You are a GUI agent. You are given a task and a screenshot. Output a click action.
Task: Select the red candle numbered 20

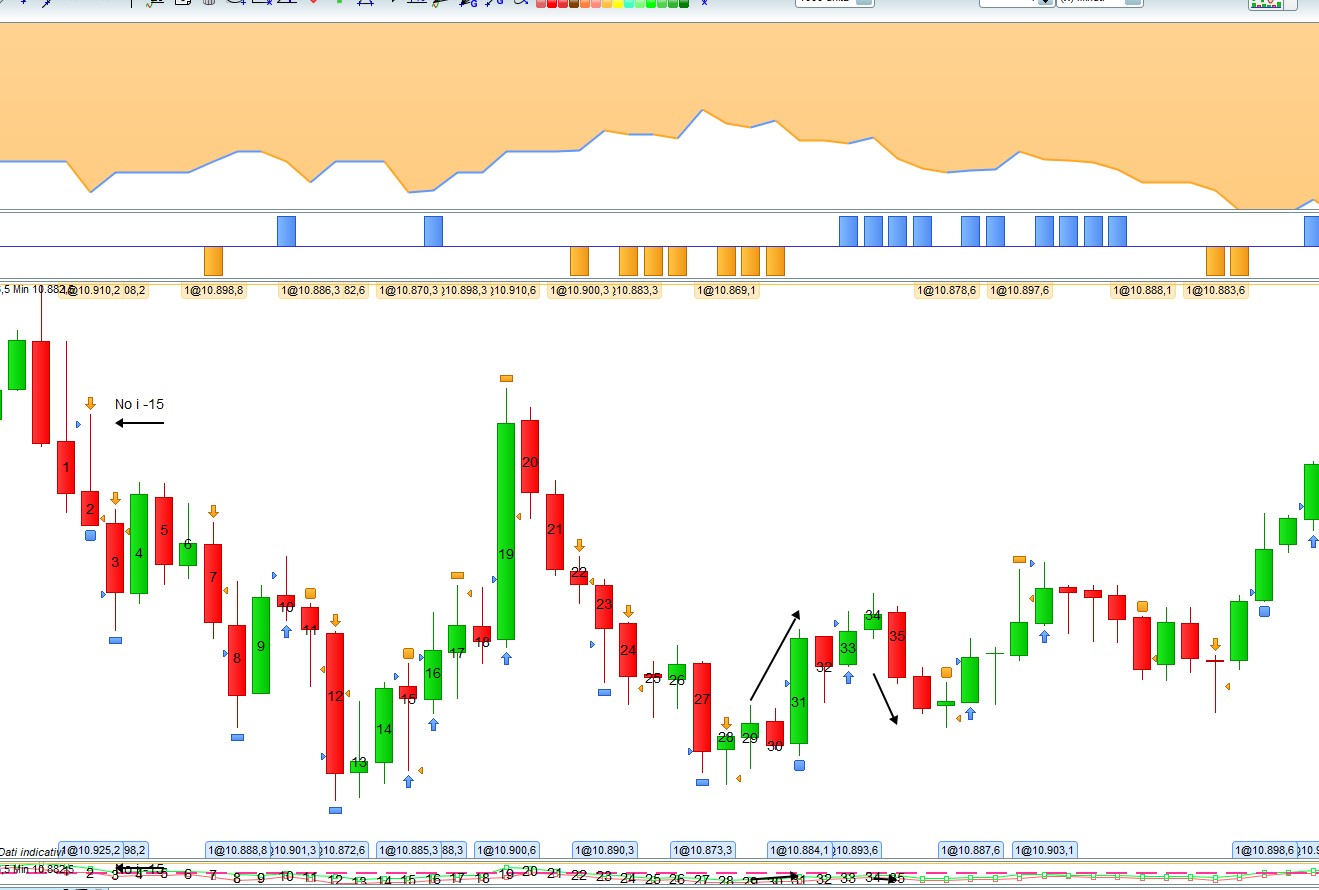pyautogui.click(x=530, y=456)
